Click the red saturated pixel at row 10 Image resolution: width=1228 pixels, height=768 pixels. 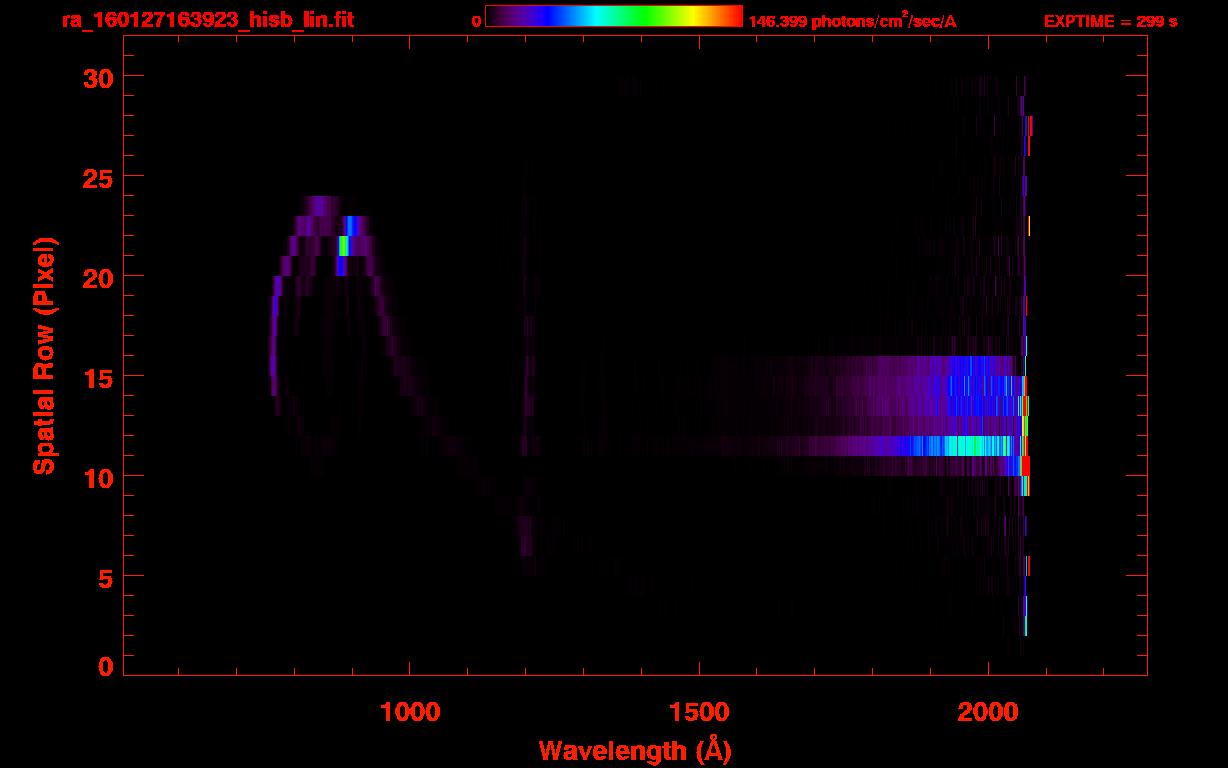pos(1025,466)
